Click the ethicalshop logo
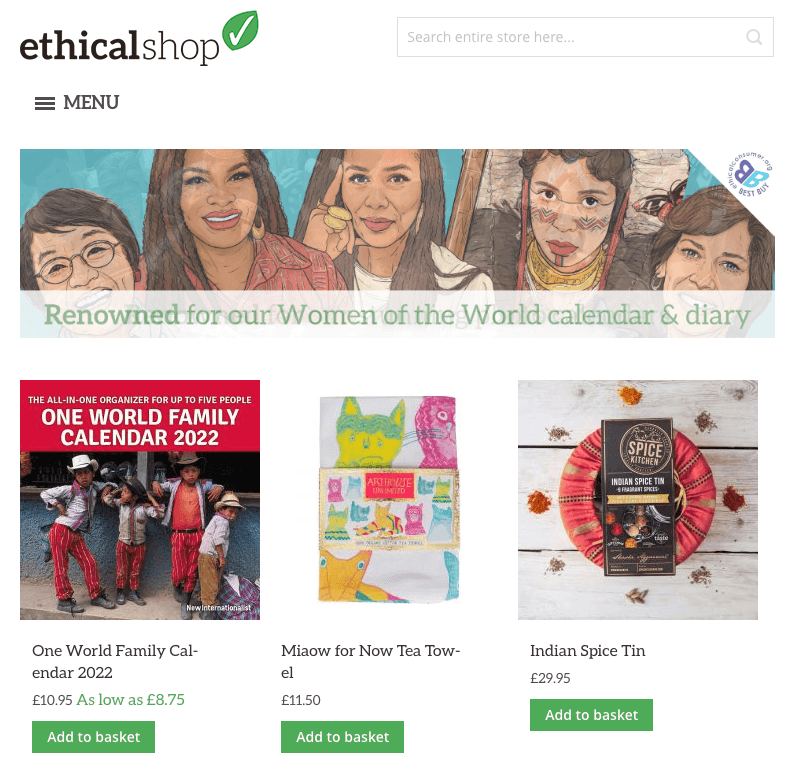799x772 pixels. [139, 38]
